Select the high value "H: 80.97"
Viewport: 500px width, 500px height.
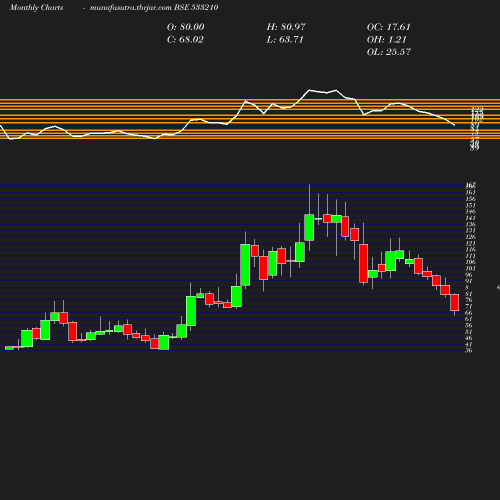point(286,27)
